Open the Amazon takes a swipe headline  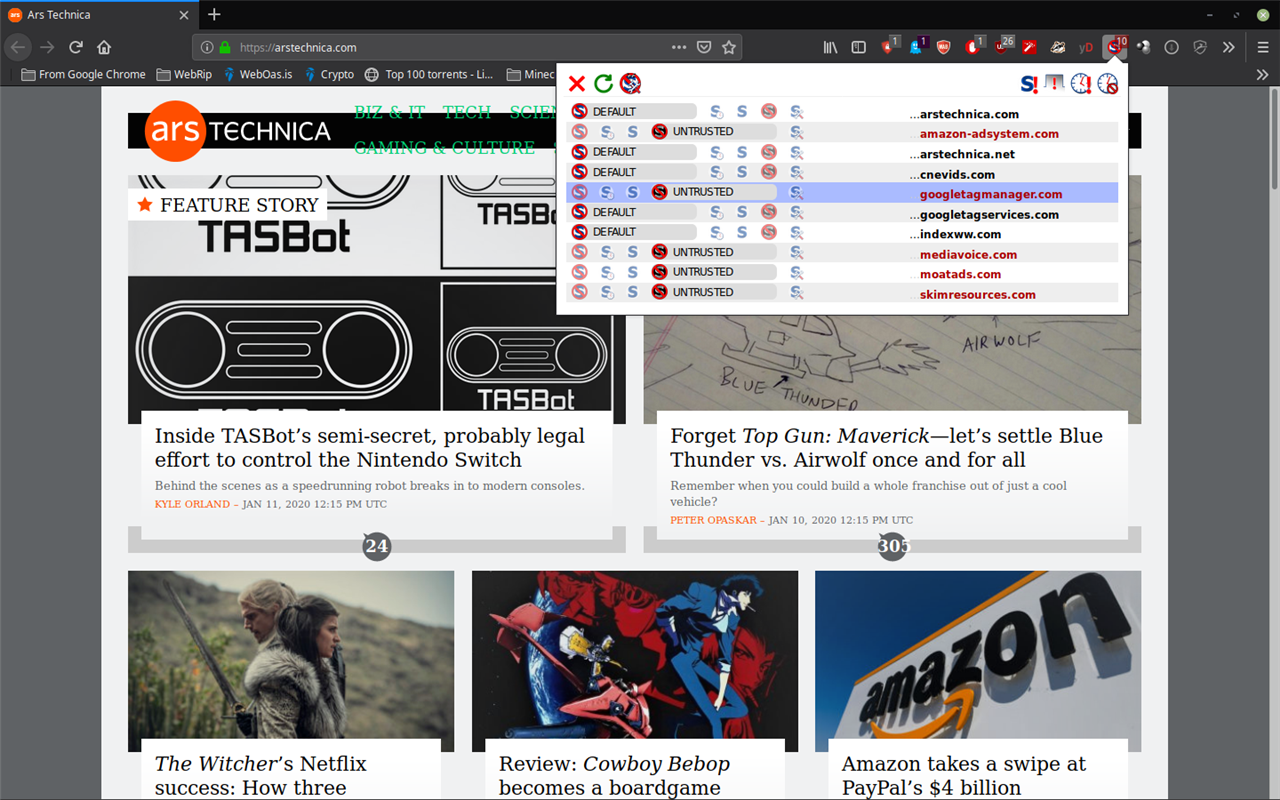[x=963, y=775]
